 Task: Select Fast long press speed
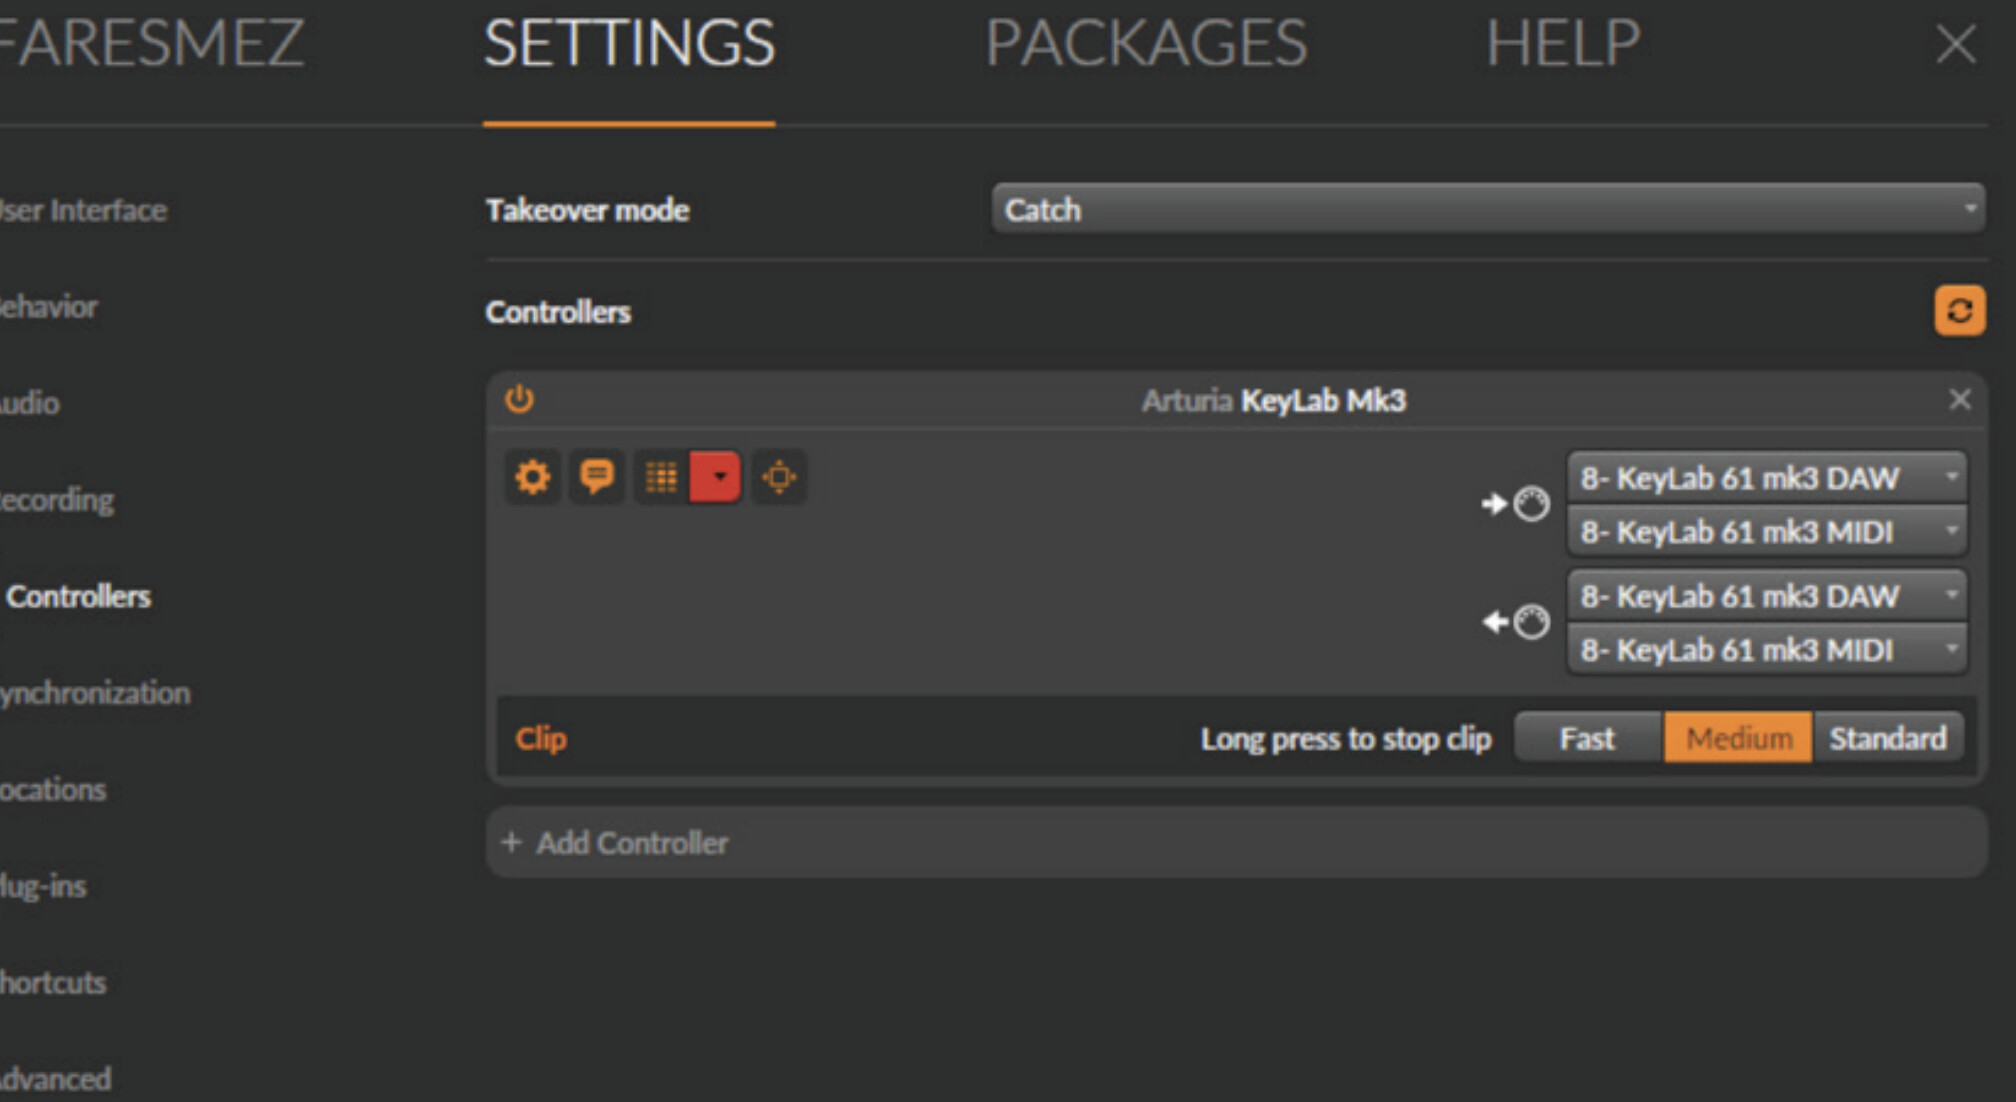point(1587,738)
